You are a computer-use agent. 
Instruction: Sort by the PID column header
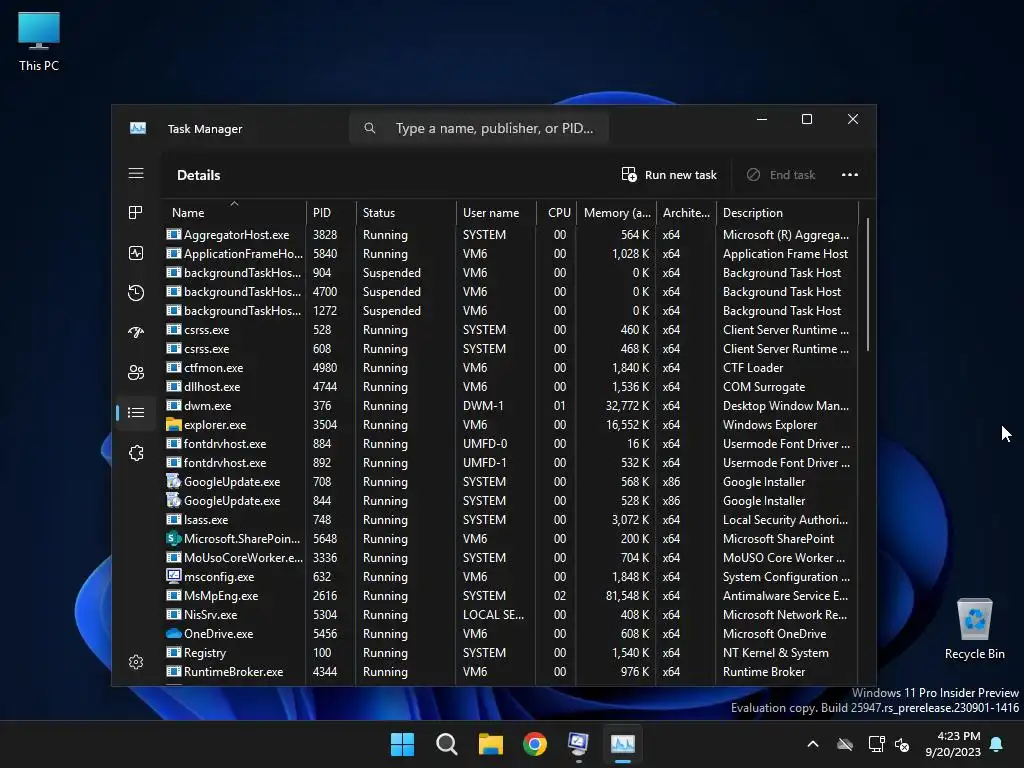[331, 213]
